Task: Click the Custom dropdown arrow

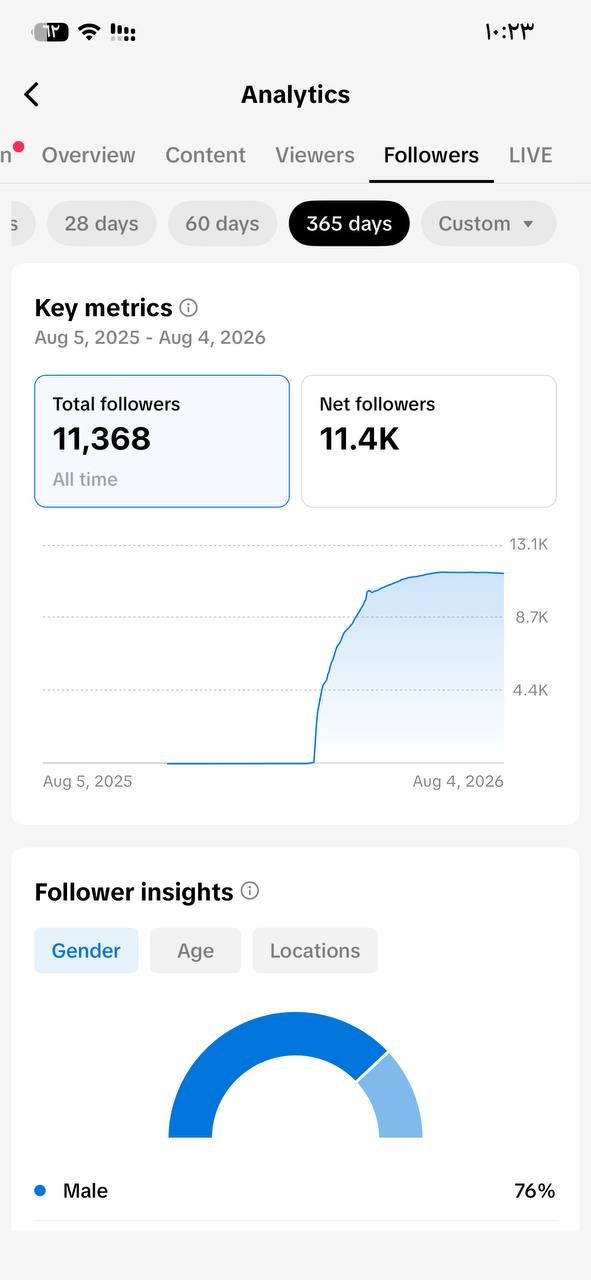Action: pyautogui.click(x=528, y=224)
